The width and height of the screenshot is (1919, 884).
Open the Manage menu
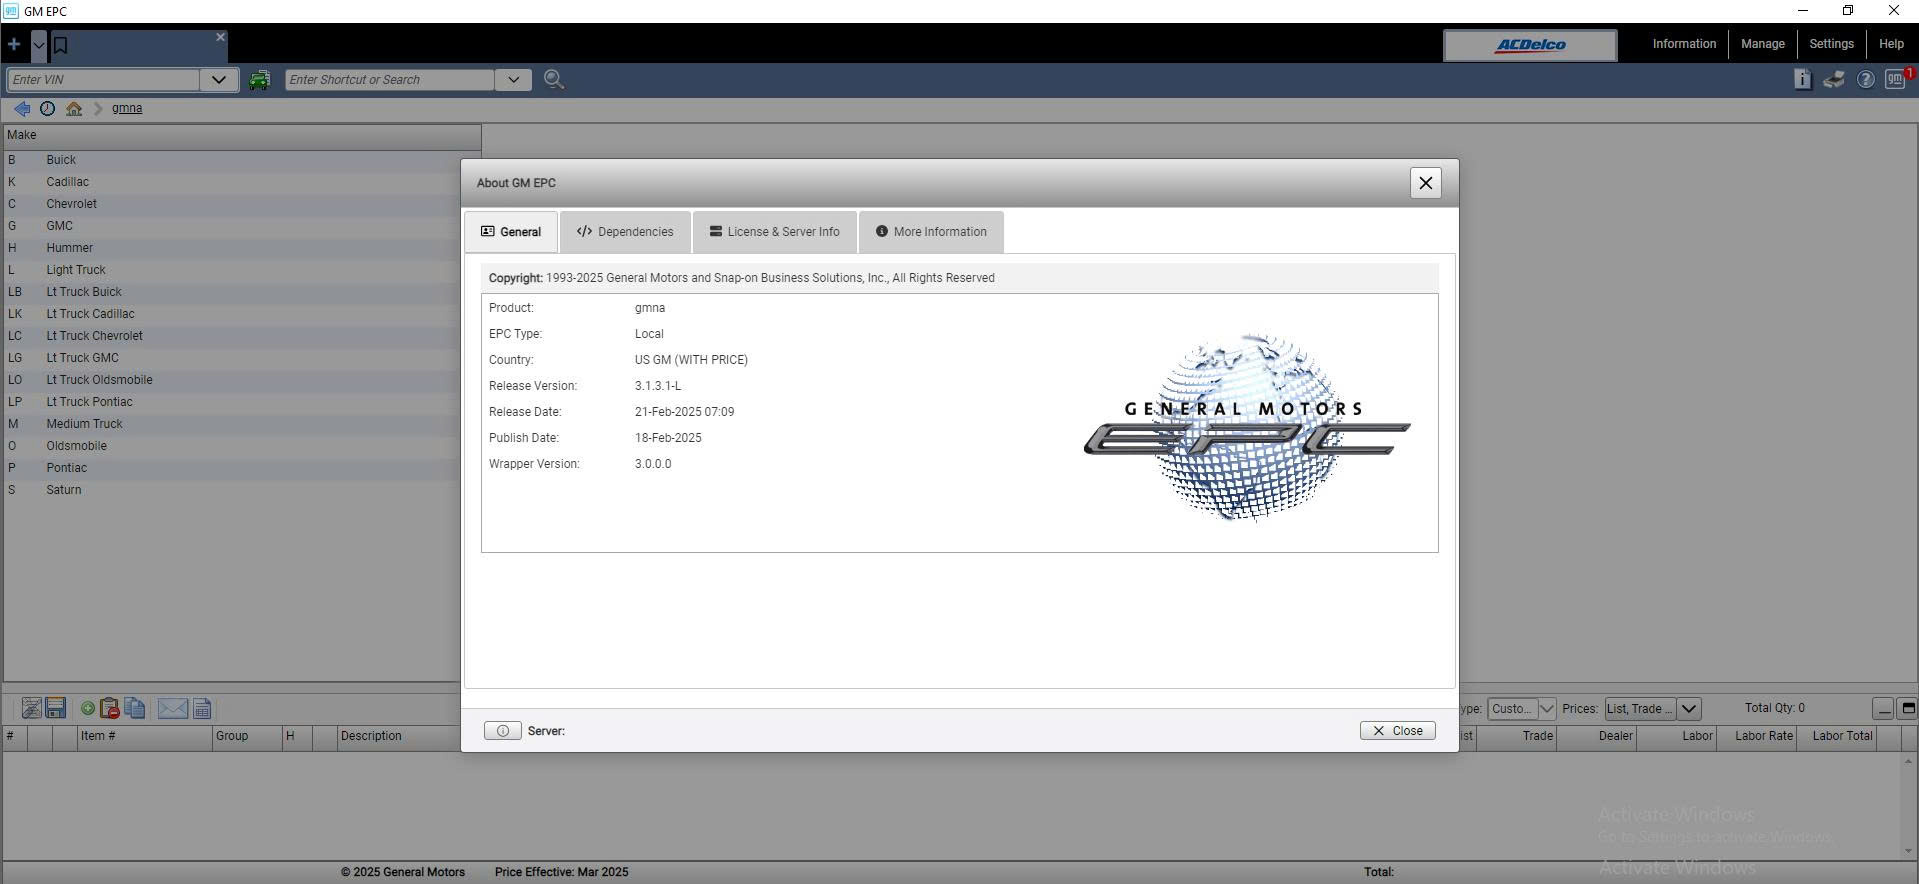pos(1762,44)
